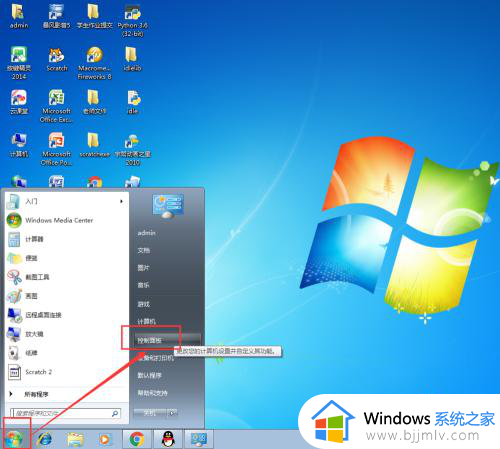Launch the idle Python desktop shortcut
The width and height of the screenshot is (500, 449).
point(133,102)
